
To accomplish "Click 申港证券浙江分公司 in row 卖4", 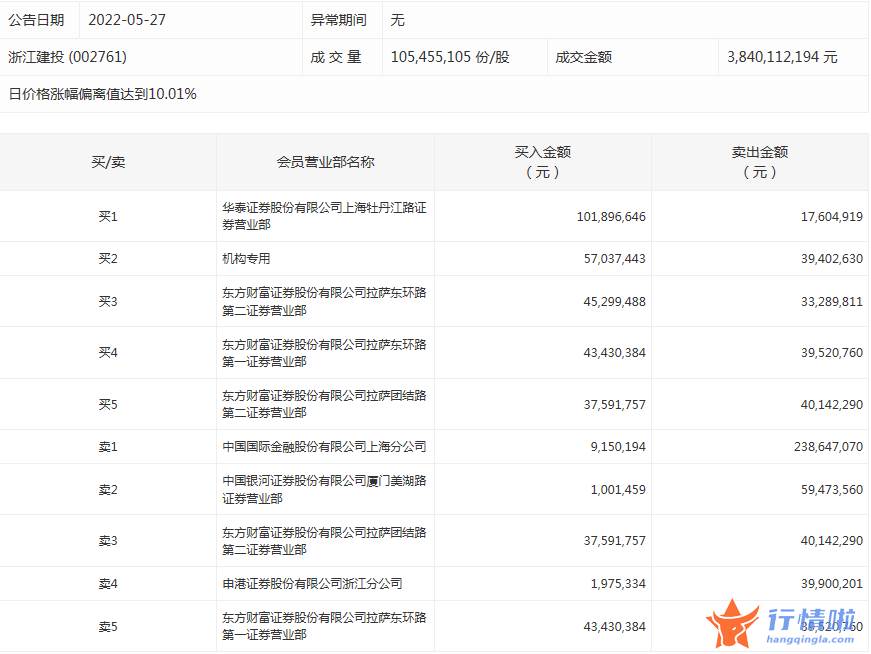I will pyautogui.click(x=312, y=584).
